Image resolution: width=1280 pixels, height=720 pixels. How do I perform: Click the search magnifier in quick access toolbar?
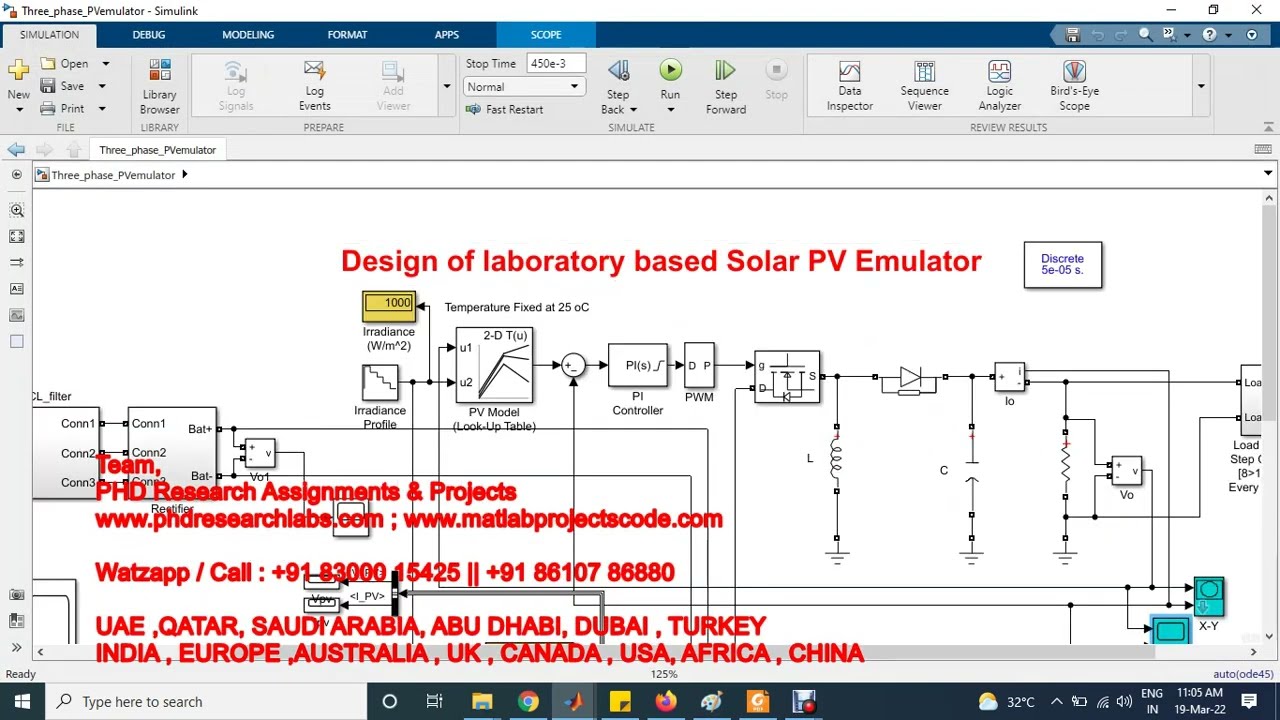coord(1146,35)
